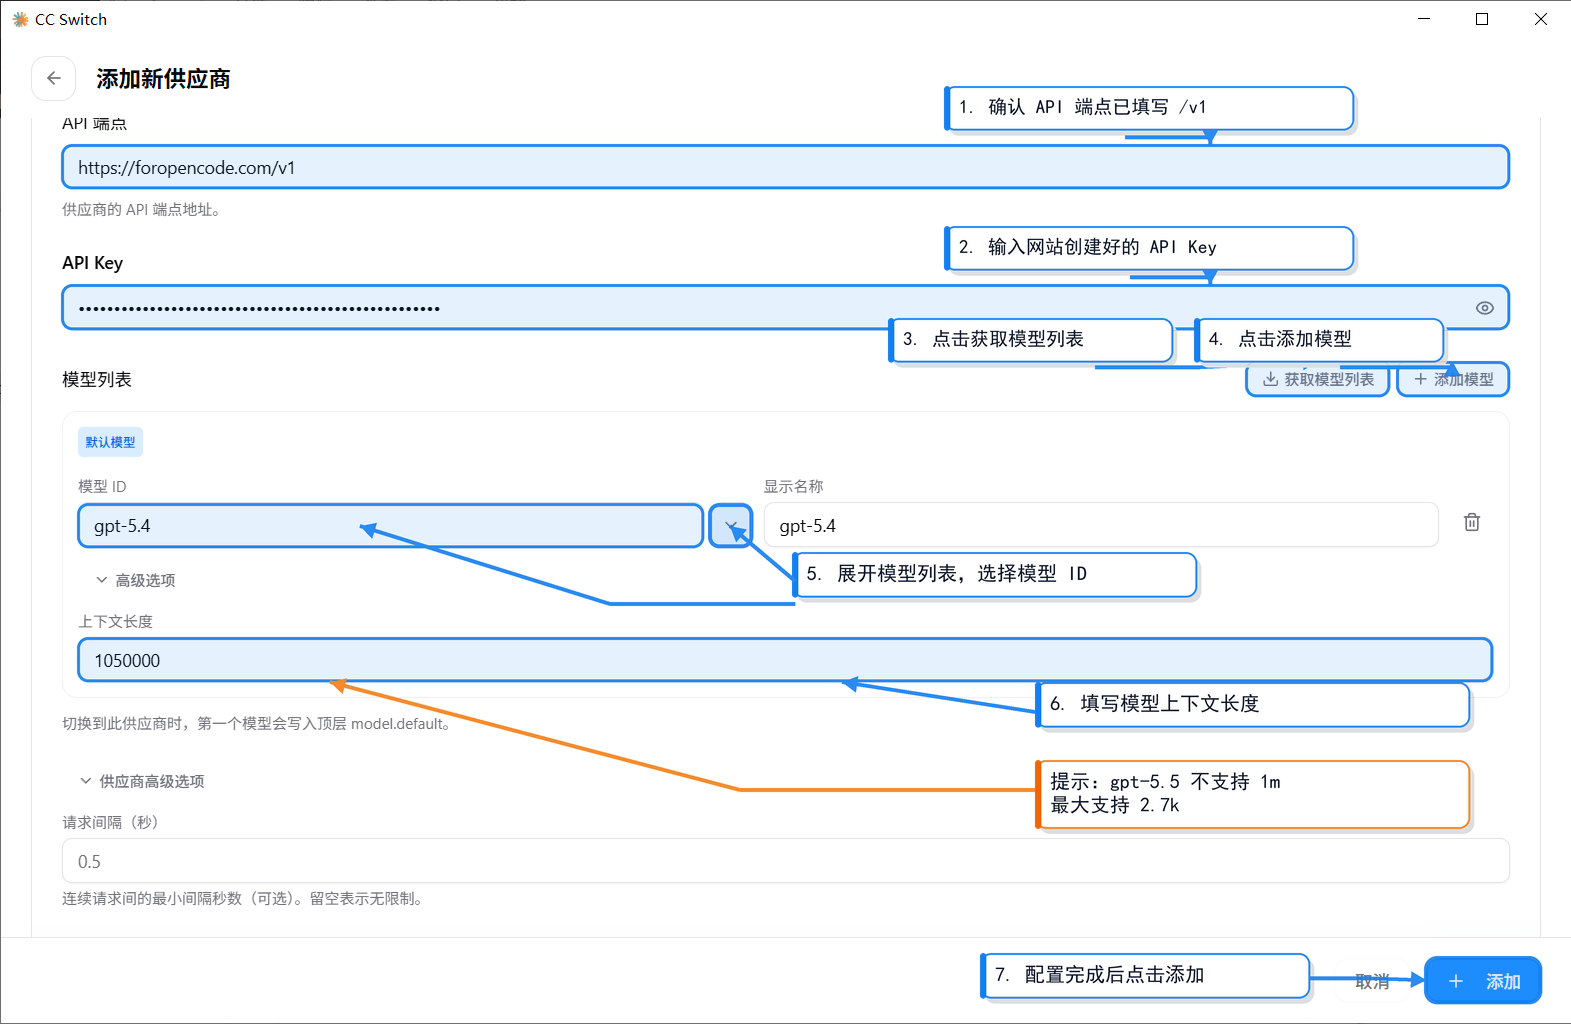Viewport: 1571px width, 1024px height.
Task: Click the 添加模型 button
Action: click(1453, 379)
